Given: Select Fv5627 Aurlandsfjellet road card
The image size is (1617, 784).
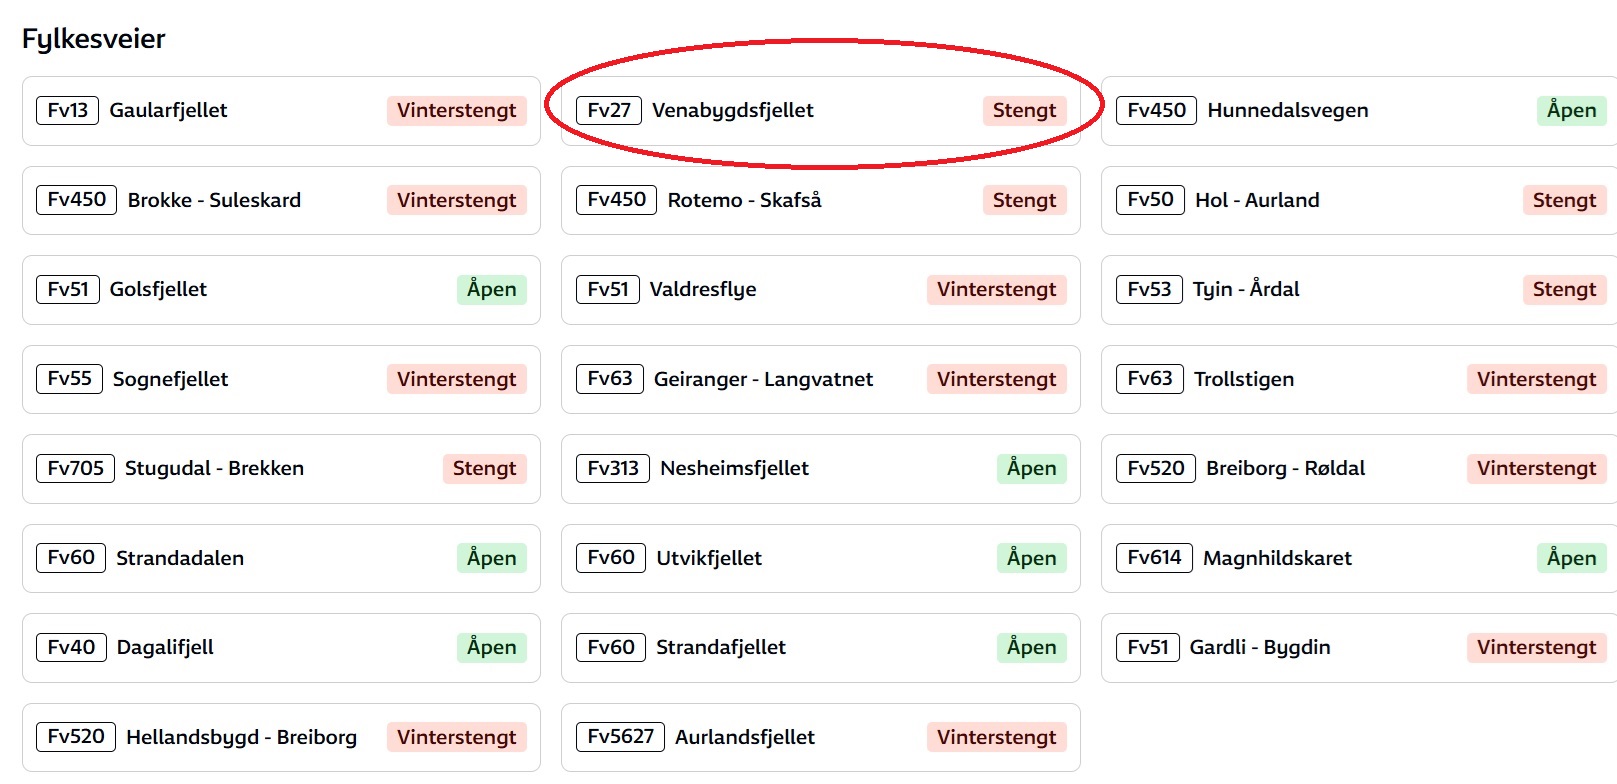Looking at the screenshot, I should pos(821,737).
